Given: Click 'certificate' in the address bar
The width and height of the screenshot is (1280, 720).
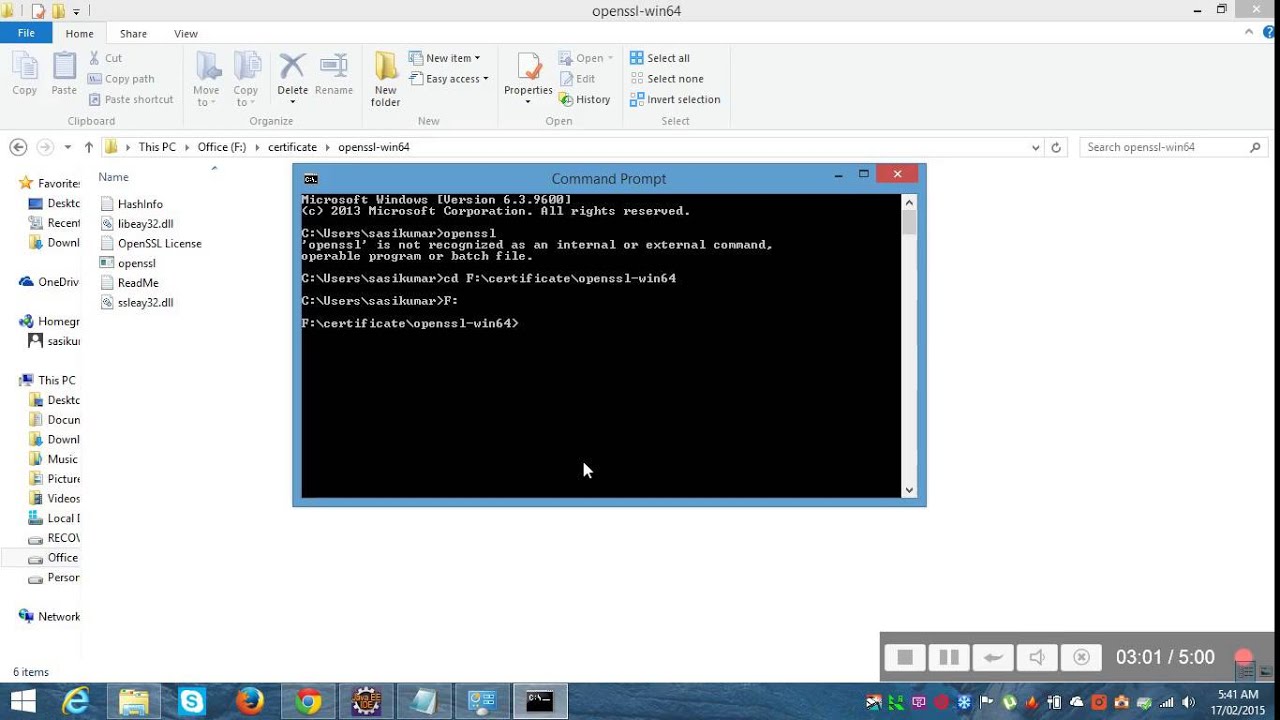Looking at the screenshot, I should tap(292, 147).
